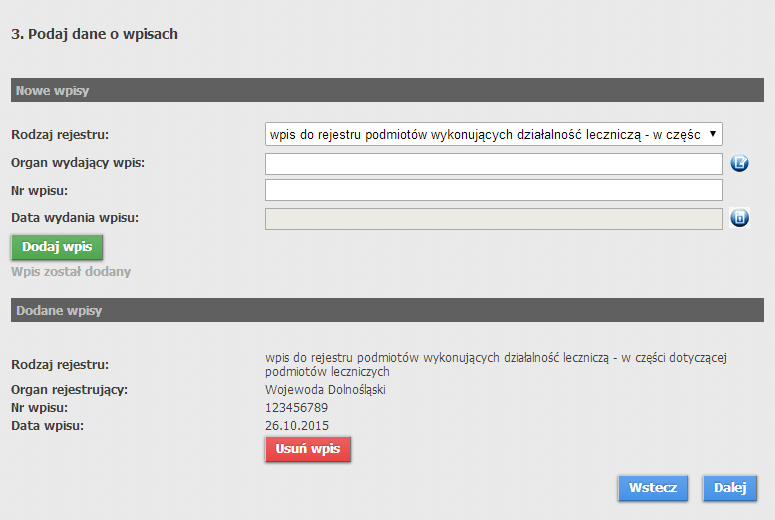Image resolution: width=775 pixels, height=520 pixels.
Task: Click the entry date 26.10.2015
Action: point(296,425)
